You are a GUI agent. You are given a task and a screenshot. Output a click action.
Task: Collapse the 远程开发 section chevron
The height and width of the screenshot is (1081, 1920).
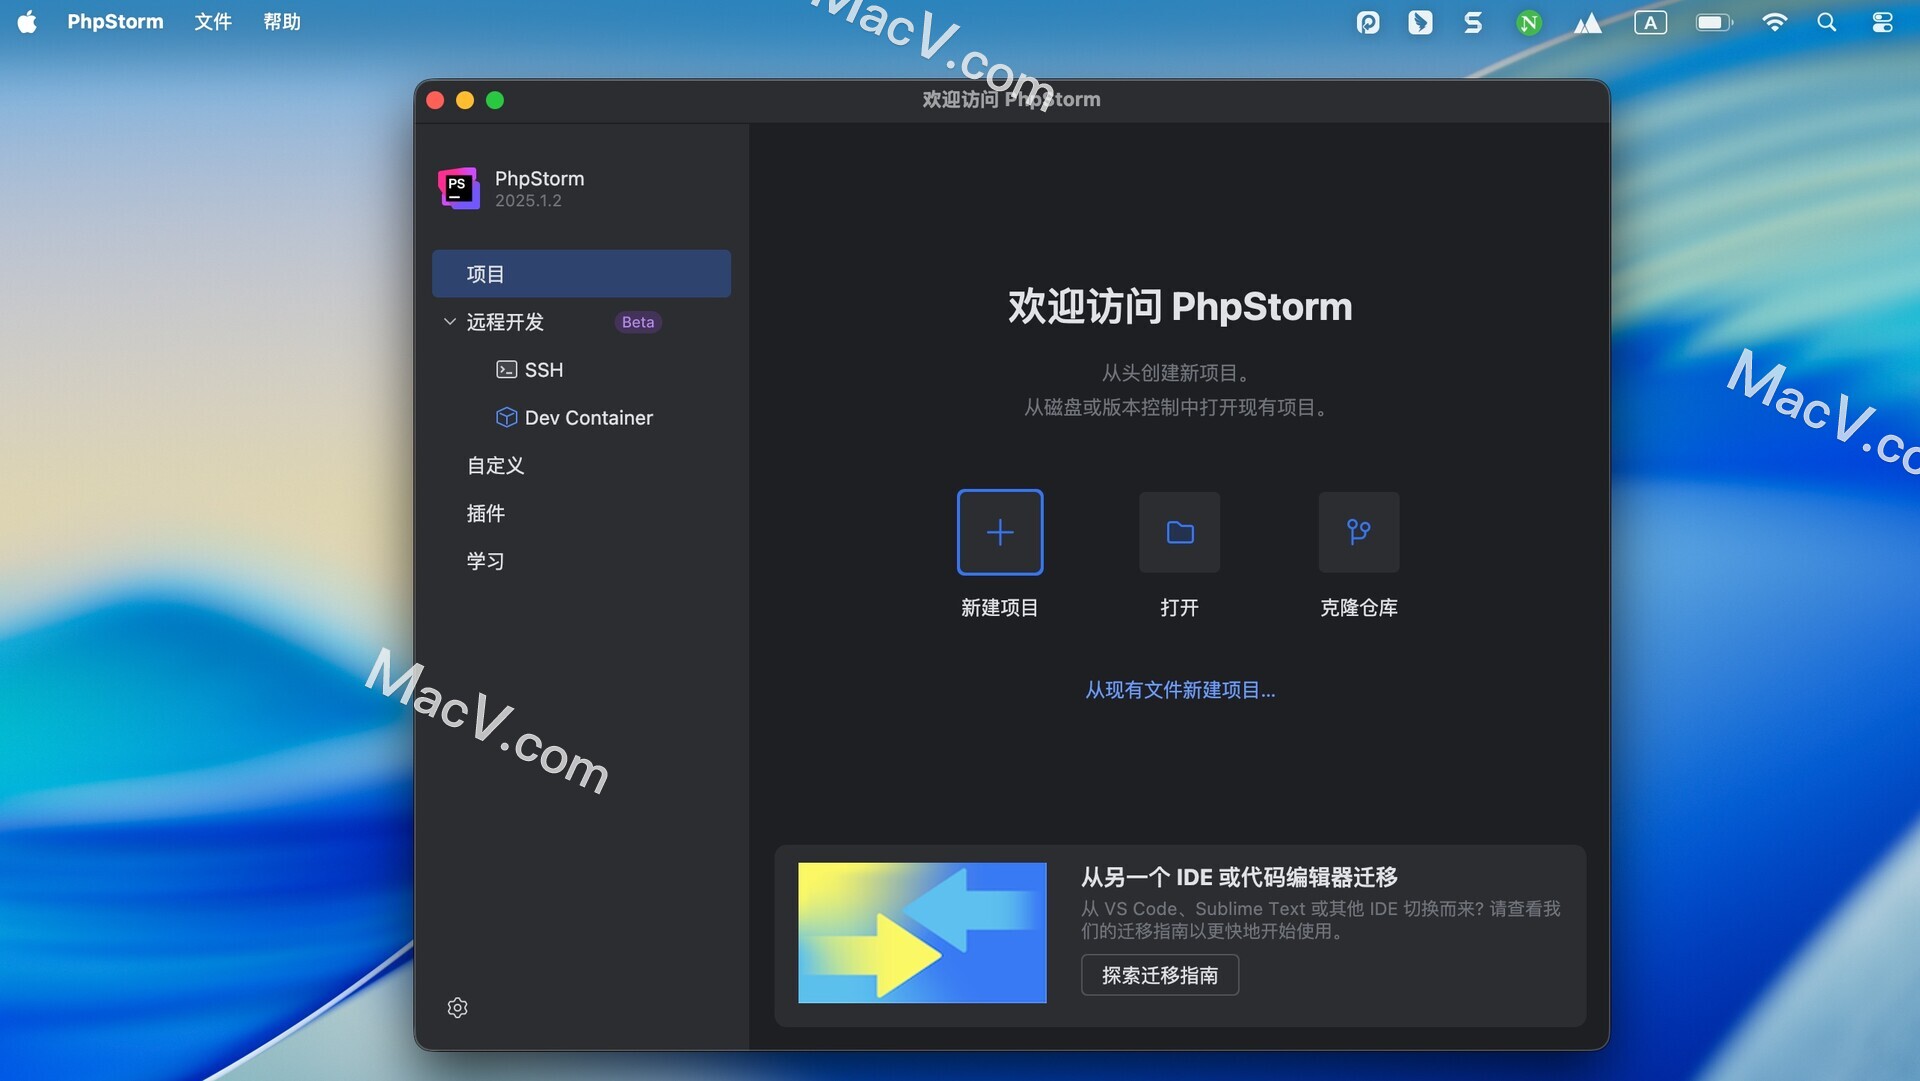(450, 321)
